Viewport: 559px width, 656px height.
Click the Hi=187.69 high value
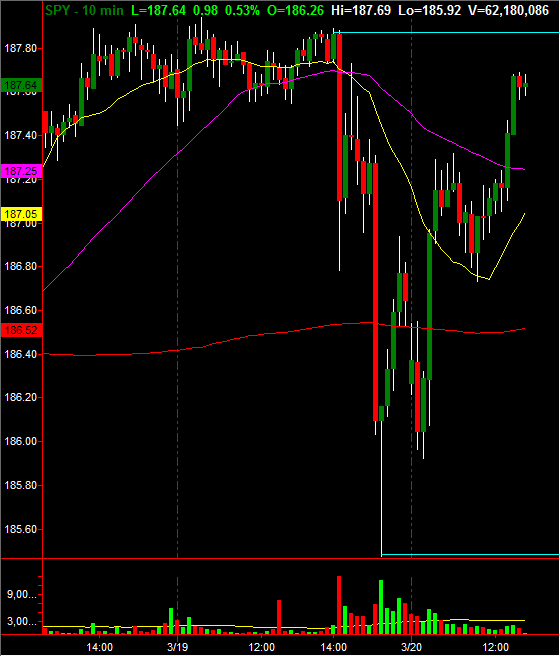(361, 10)
